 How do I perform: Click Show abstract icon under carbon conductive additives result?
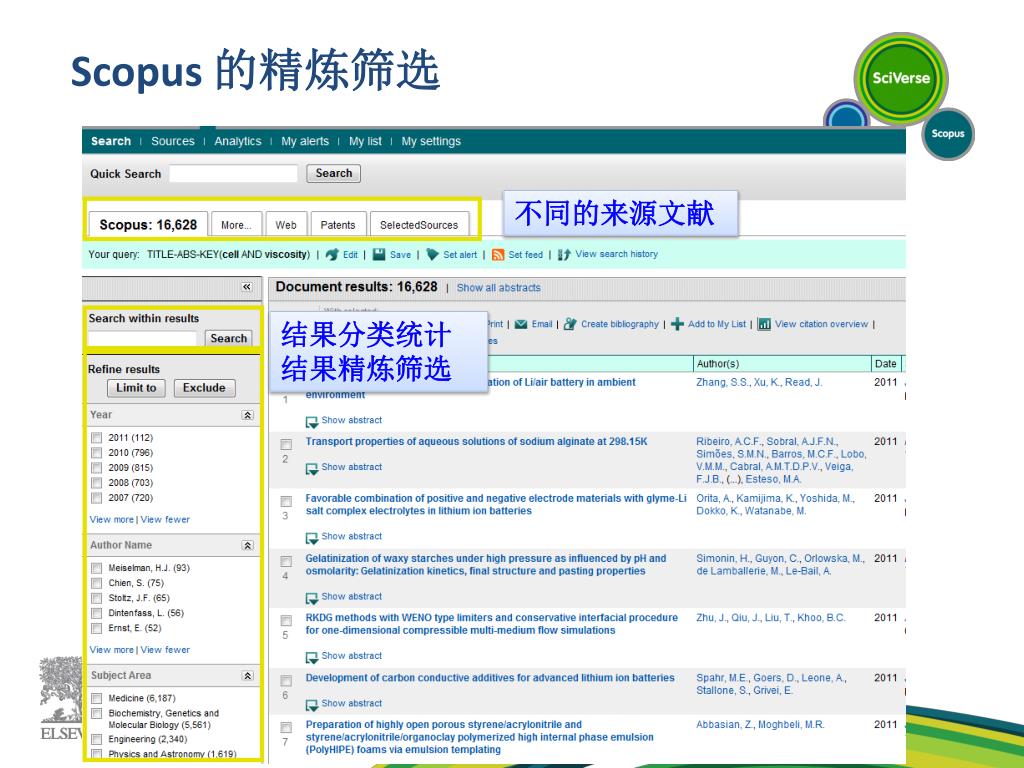[x=312, y=705]
